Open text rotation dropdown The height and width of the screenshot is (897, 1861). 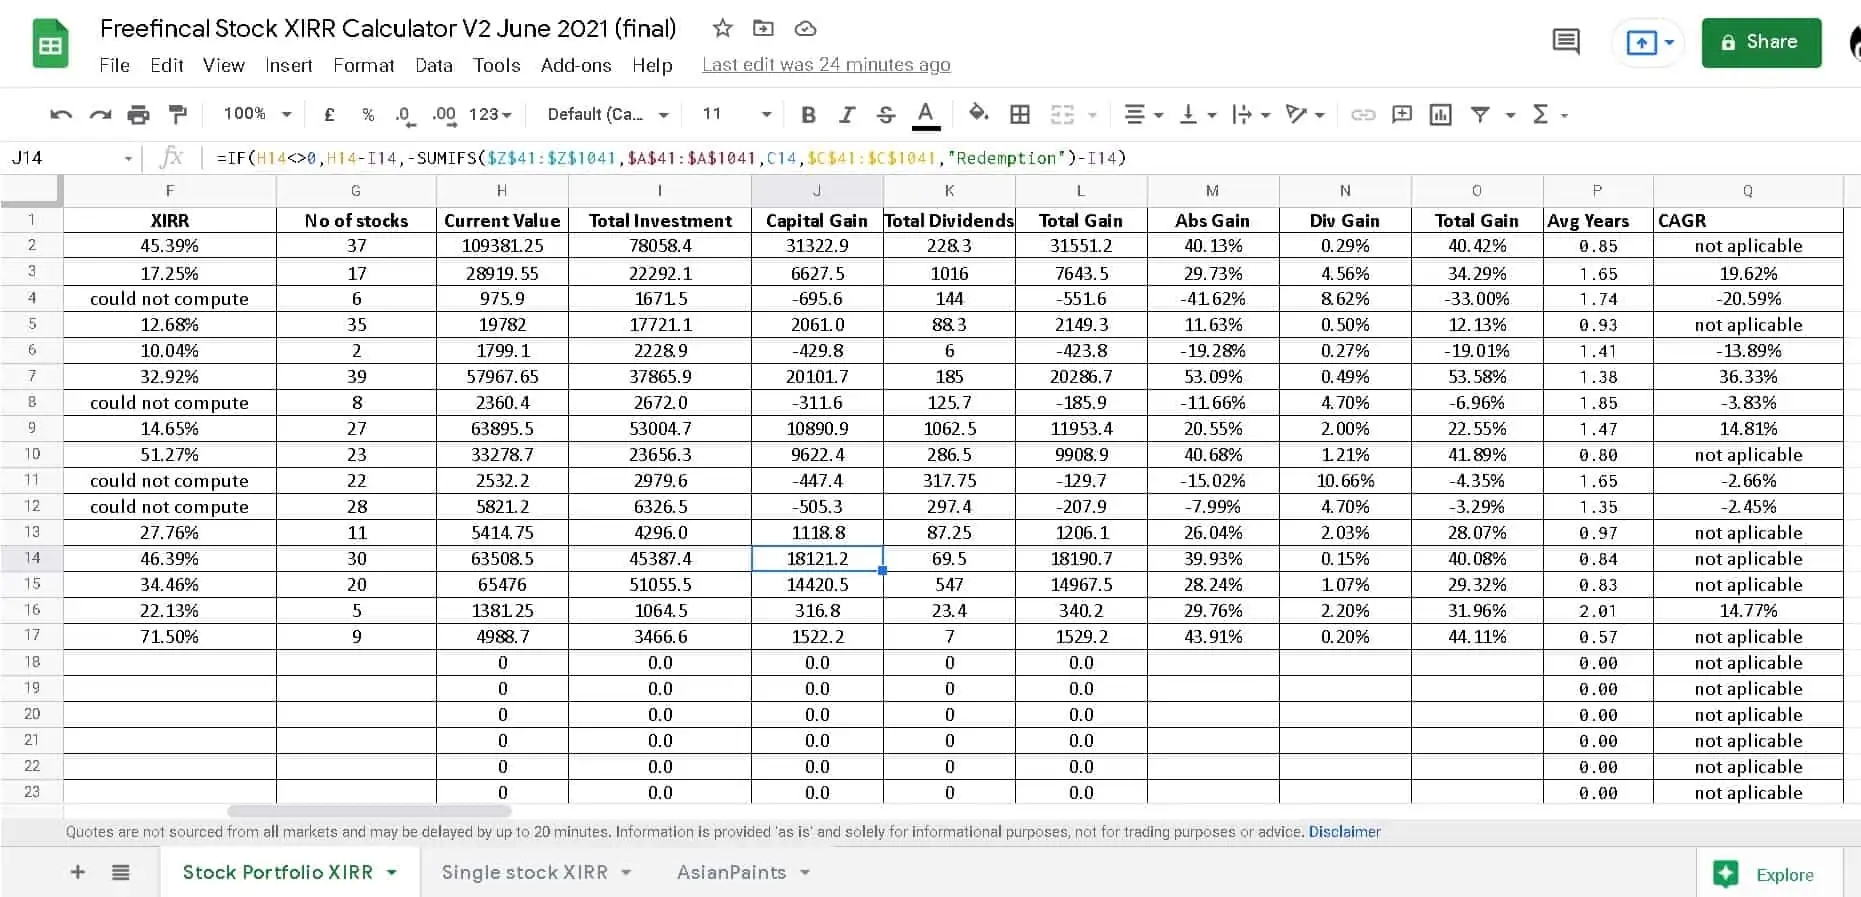(1305, 115)
